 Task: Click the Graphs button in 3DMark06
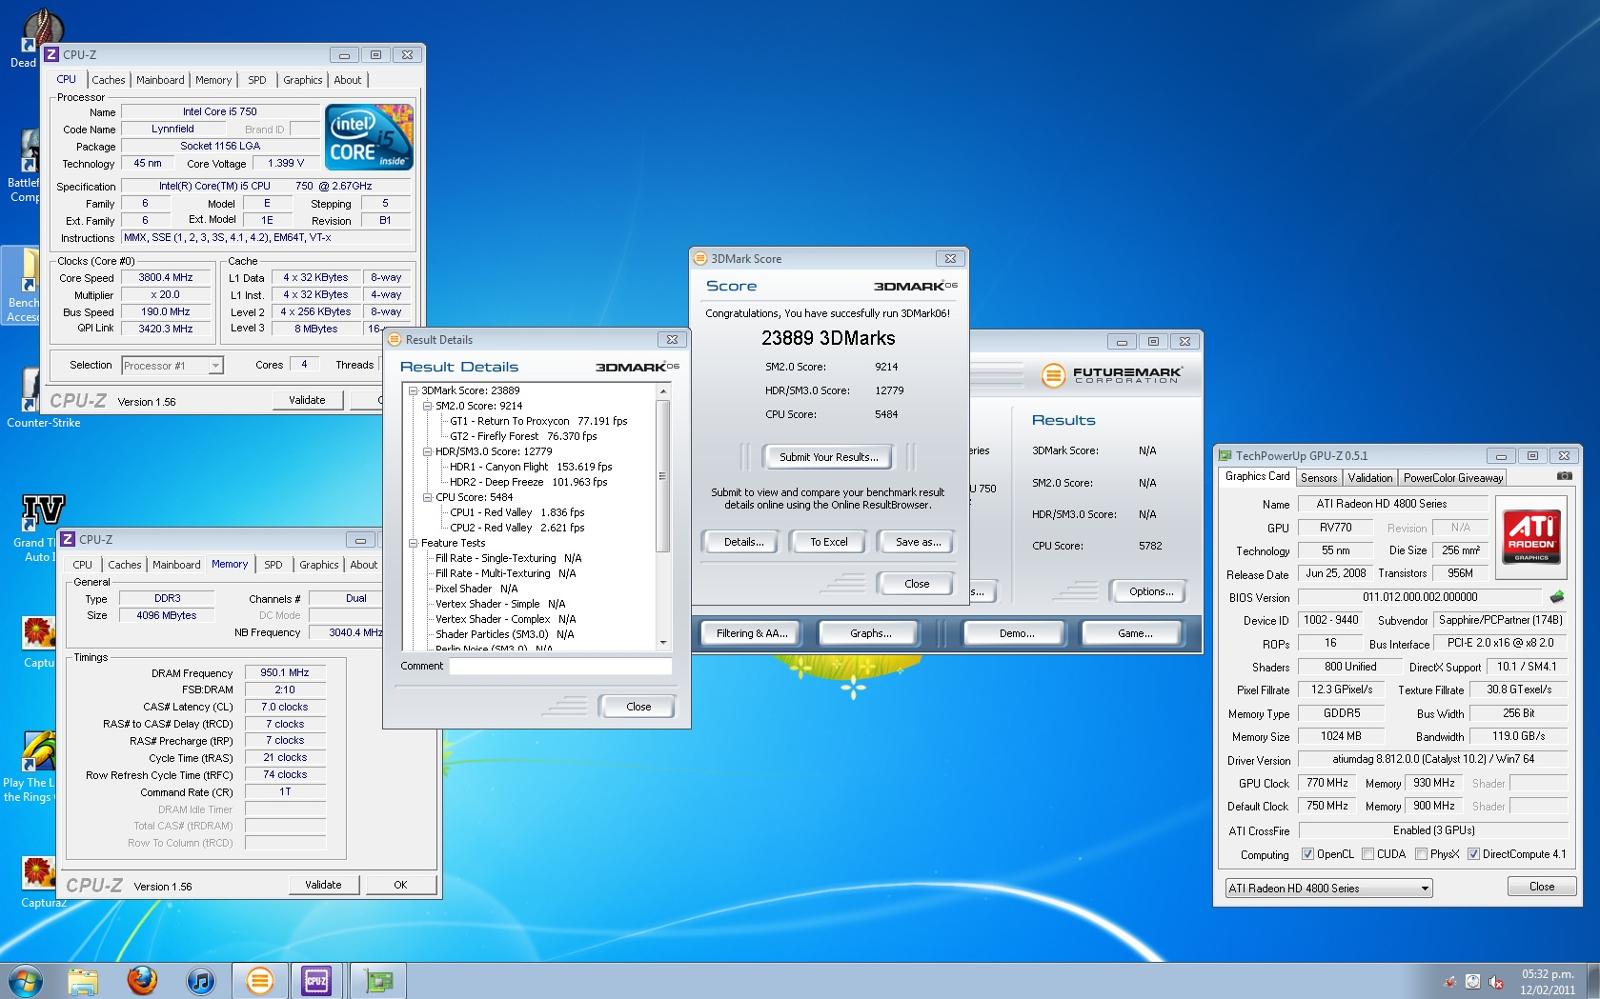click(x=871, y=633)
